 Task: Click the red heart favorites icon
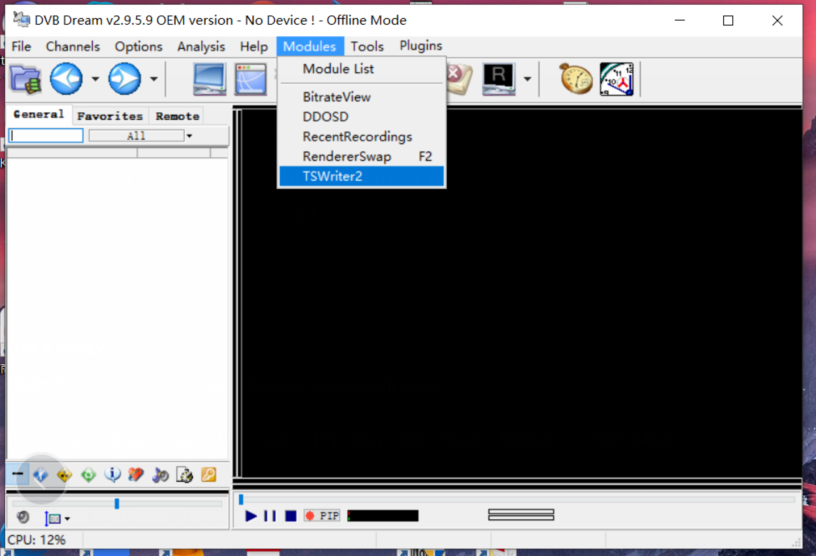[x=136, y=475]
